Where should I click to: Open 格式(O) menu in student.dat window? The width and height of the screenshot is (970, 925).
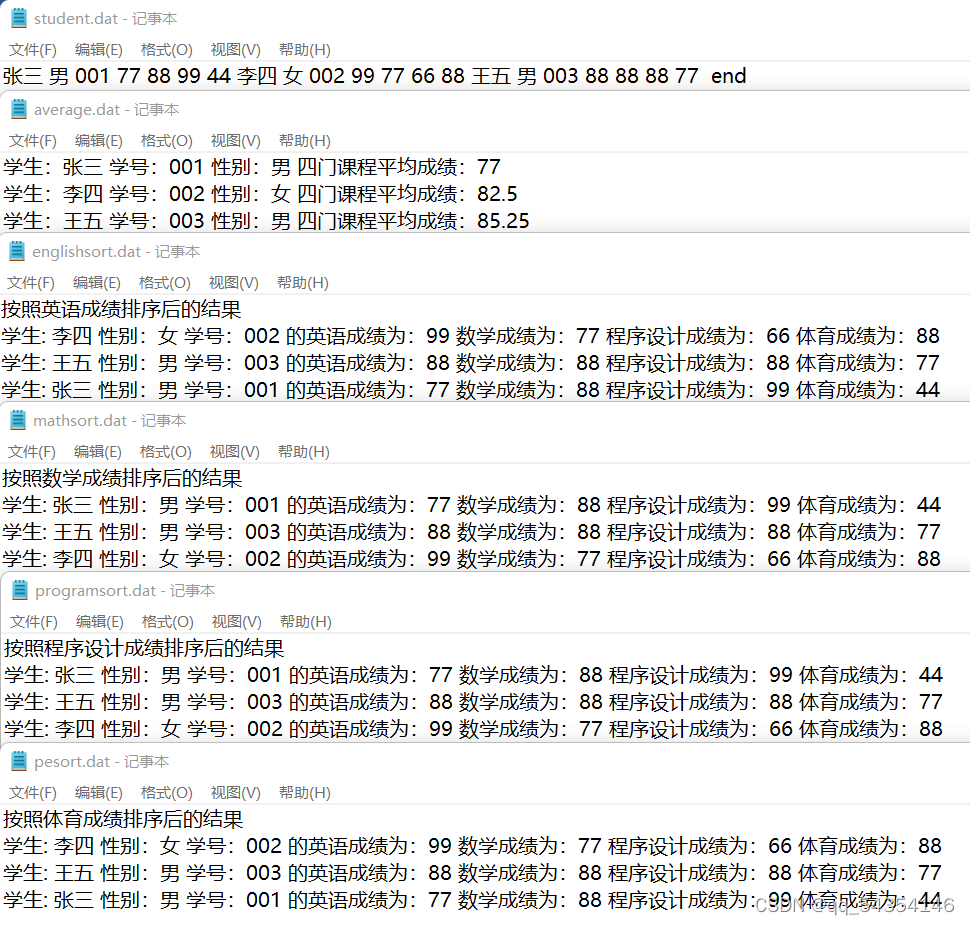(166, 49)
